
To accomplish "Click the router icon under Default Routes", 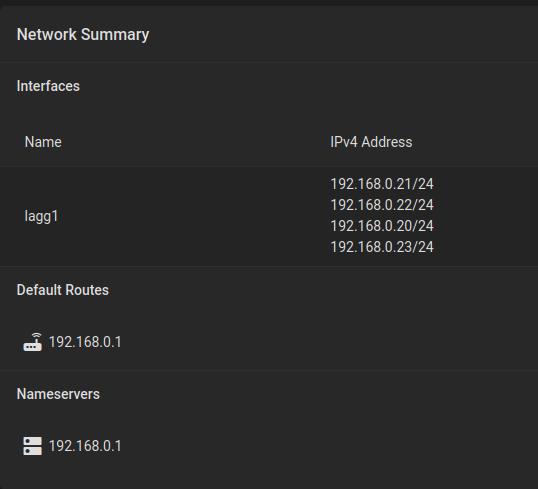I will pyautogui.click(x=33, y=342).
